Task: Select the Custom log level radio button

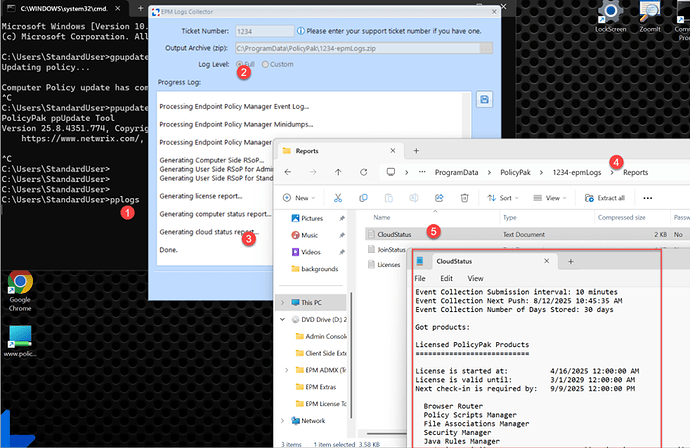Action: pos(265,64)
